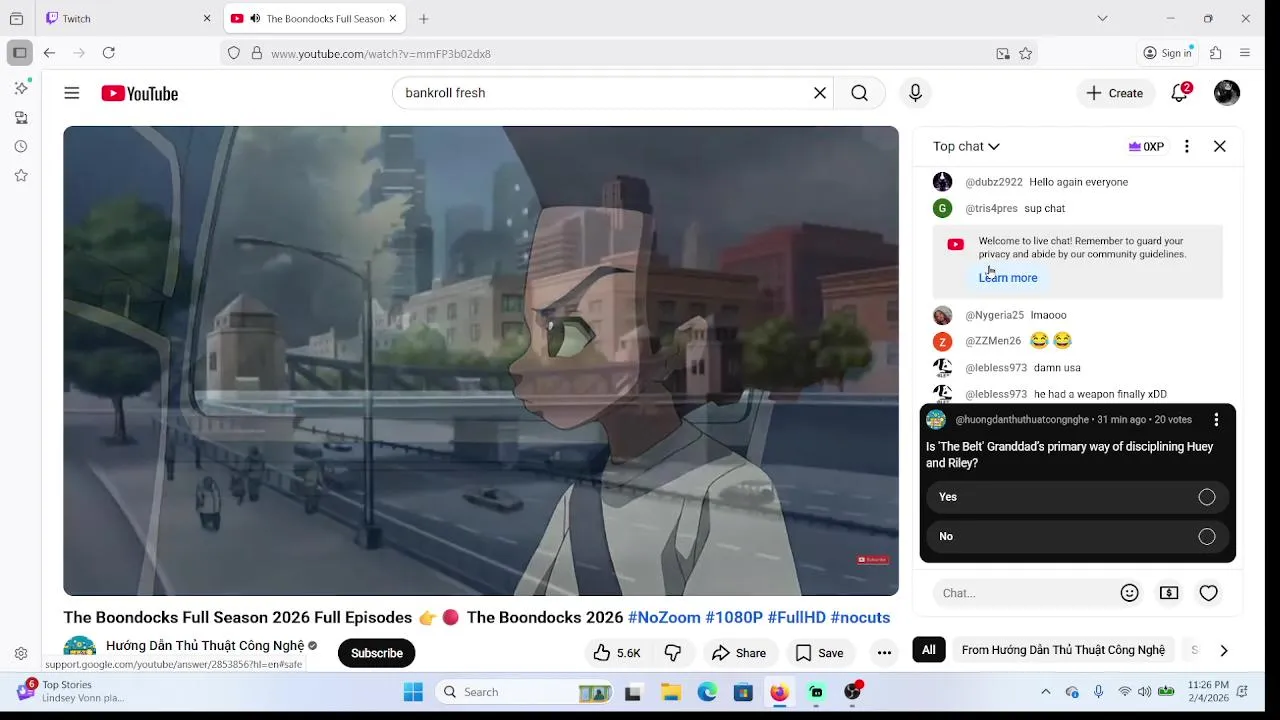The width and height of the screenshot is (1280, 720).
Task: Go back to the previous page
Action: tap(49, 53)
